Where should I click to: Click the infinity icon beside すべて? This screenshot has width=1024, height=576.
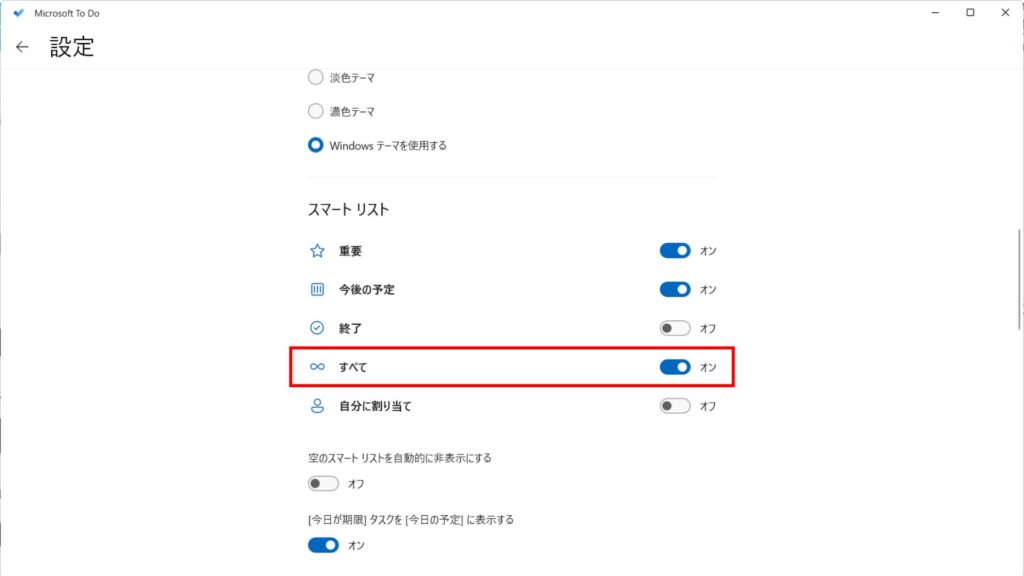317,367
